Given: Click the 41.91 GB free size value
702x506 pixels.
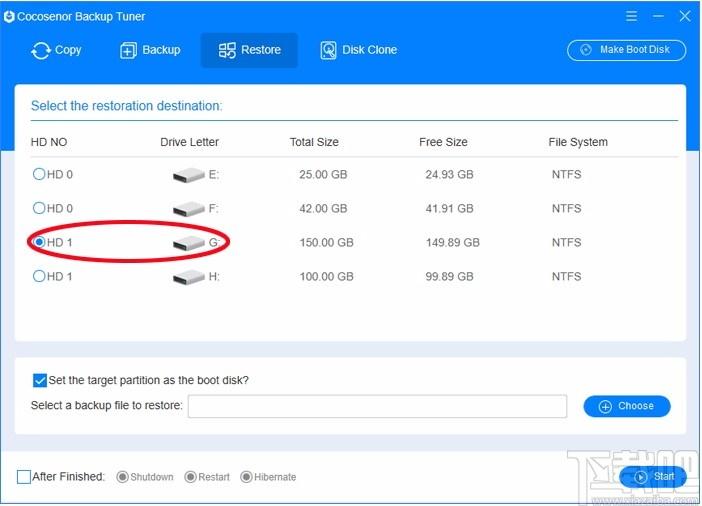Looking at the screenshot, I should (449, 209).
